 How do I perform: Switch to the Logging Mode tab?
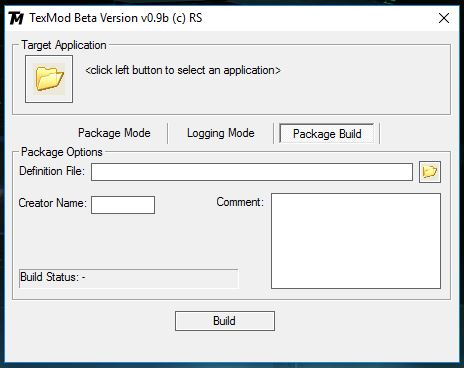(221, 133)
